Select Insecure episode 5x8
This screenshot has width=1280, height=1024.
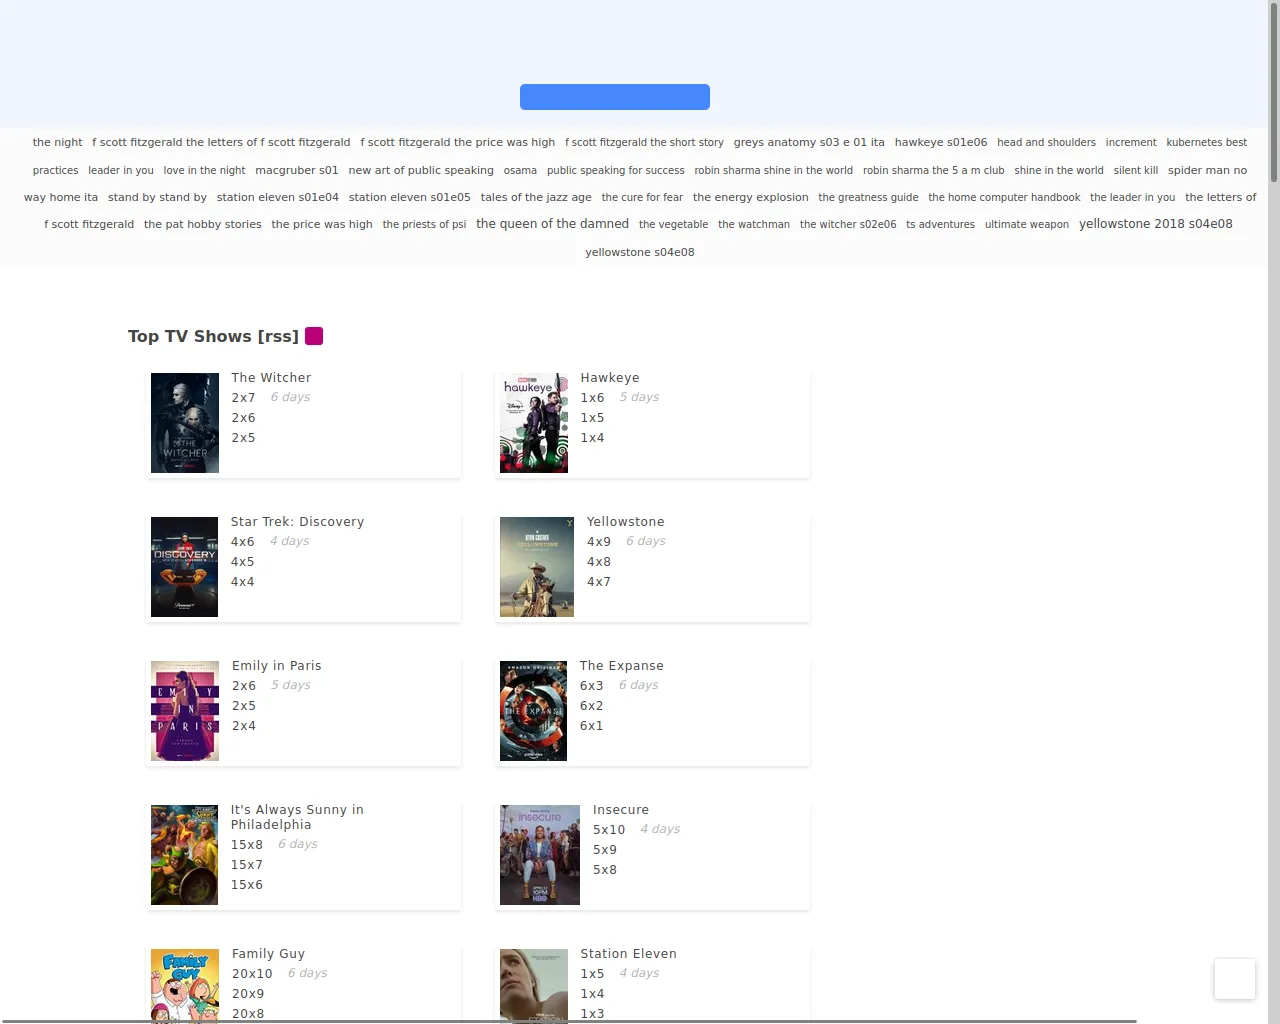click(x=604, y=870)
